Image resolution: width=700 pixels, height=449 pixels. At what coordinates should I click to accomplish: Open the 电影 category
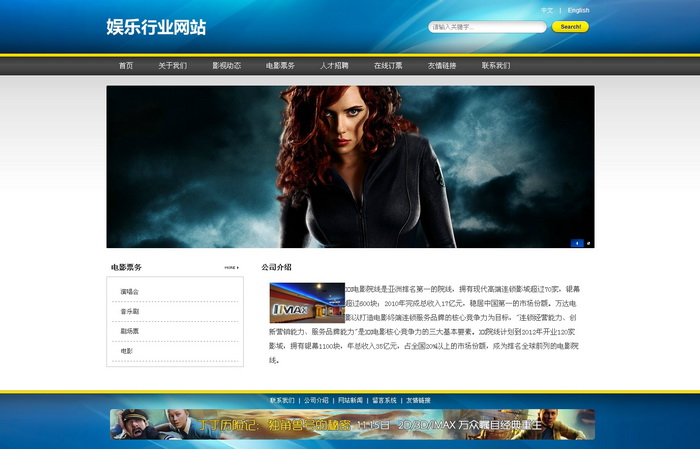[x=126, y=351]
